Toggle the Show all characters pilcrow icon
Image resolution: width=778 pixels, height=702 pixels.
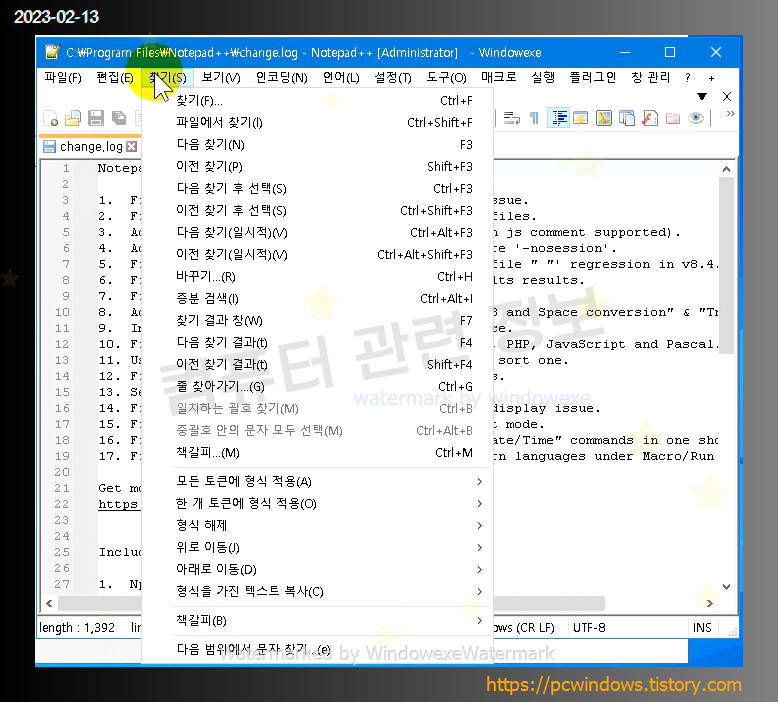[534, 118]
